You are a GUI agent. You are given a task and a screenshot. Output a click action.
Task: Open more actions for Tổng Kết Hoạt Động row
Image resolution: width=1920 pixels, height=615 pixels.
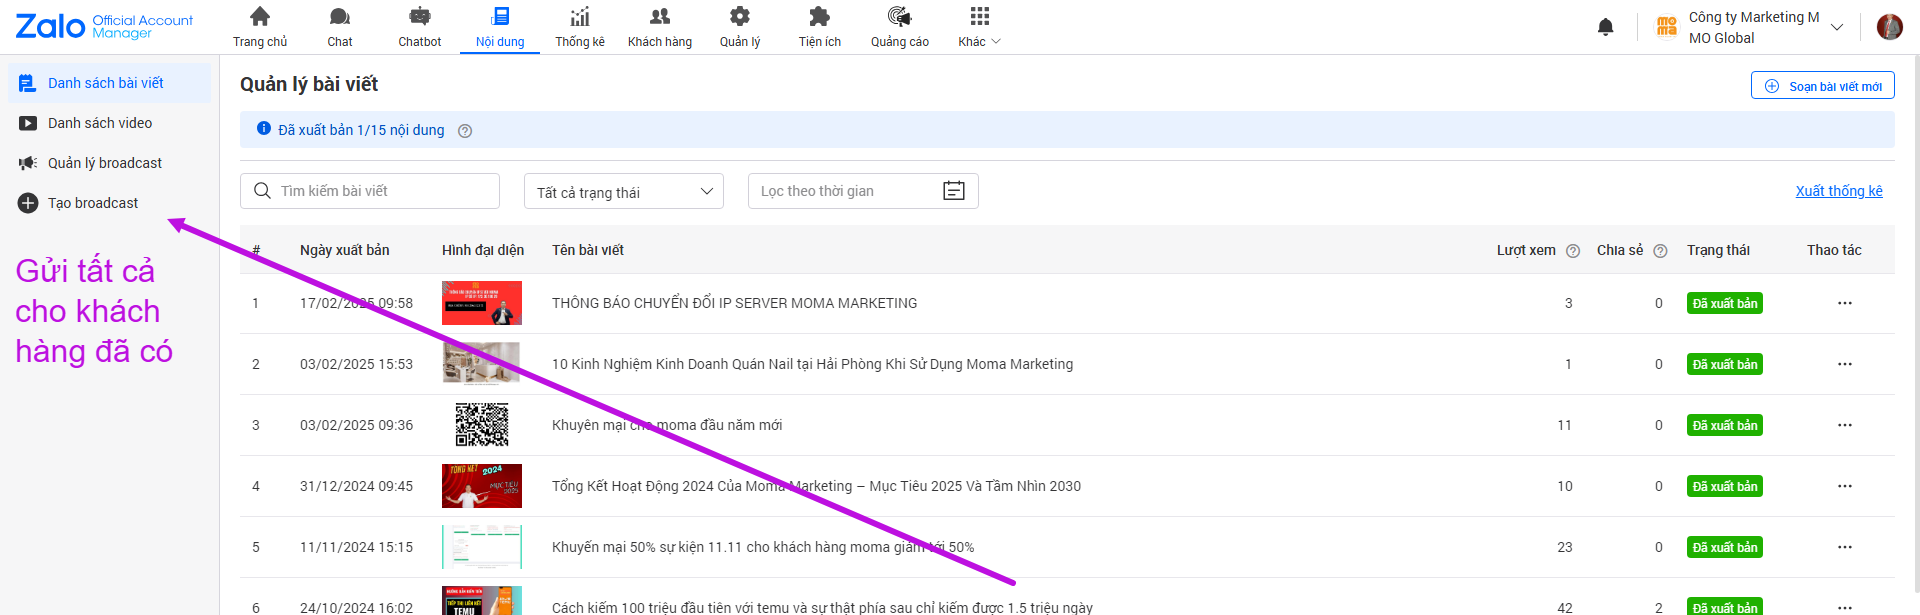click(1845, 486)
